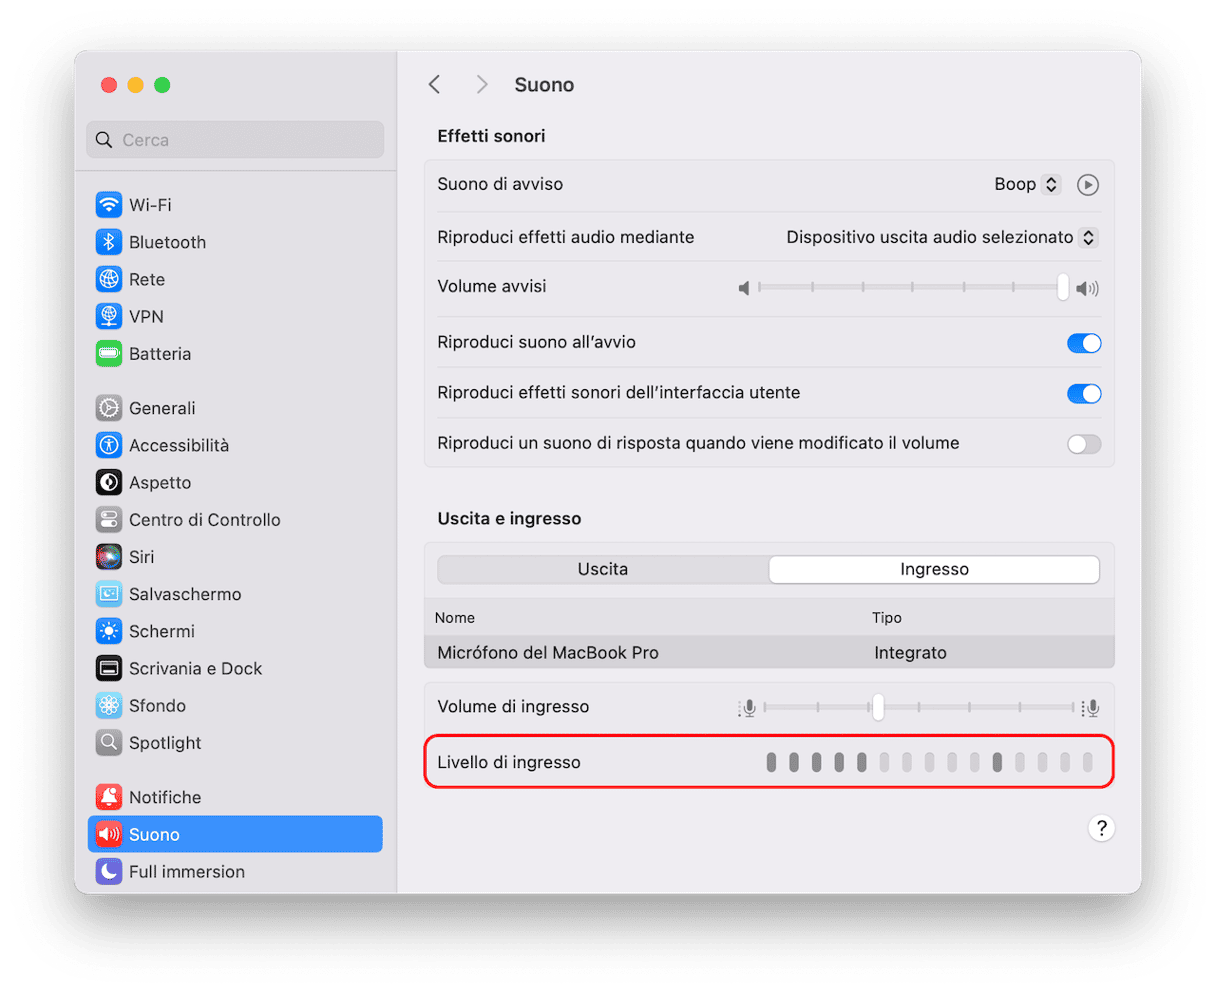Screen dimensions: 1216x992
Task: Click the help question mark button
Action: 1101,828
